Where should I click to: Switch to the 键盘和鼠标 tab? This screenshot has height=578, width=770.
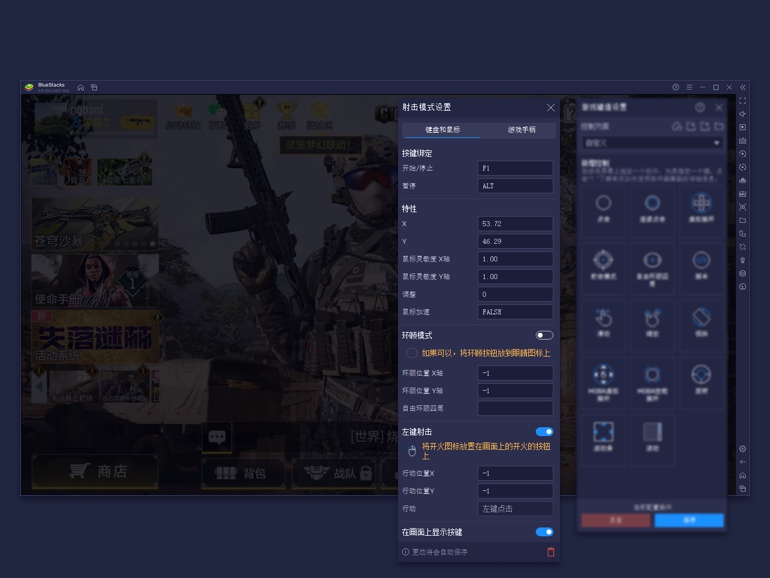pyautogui.click(x=441, y=130)
